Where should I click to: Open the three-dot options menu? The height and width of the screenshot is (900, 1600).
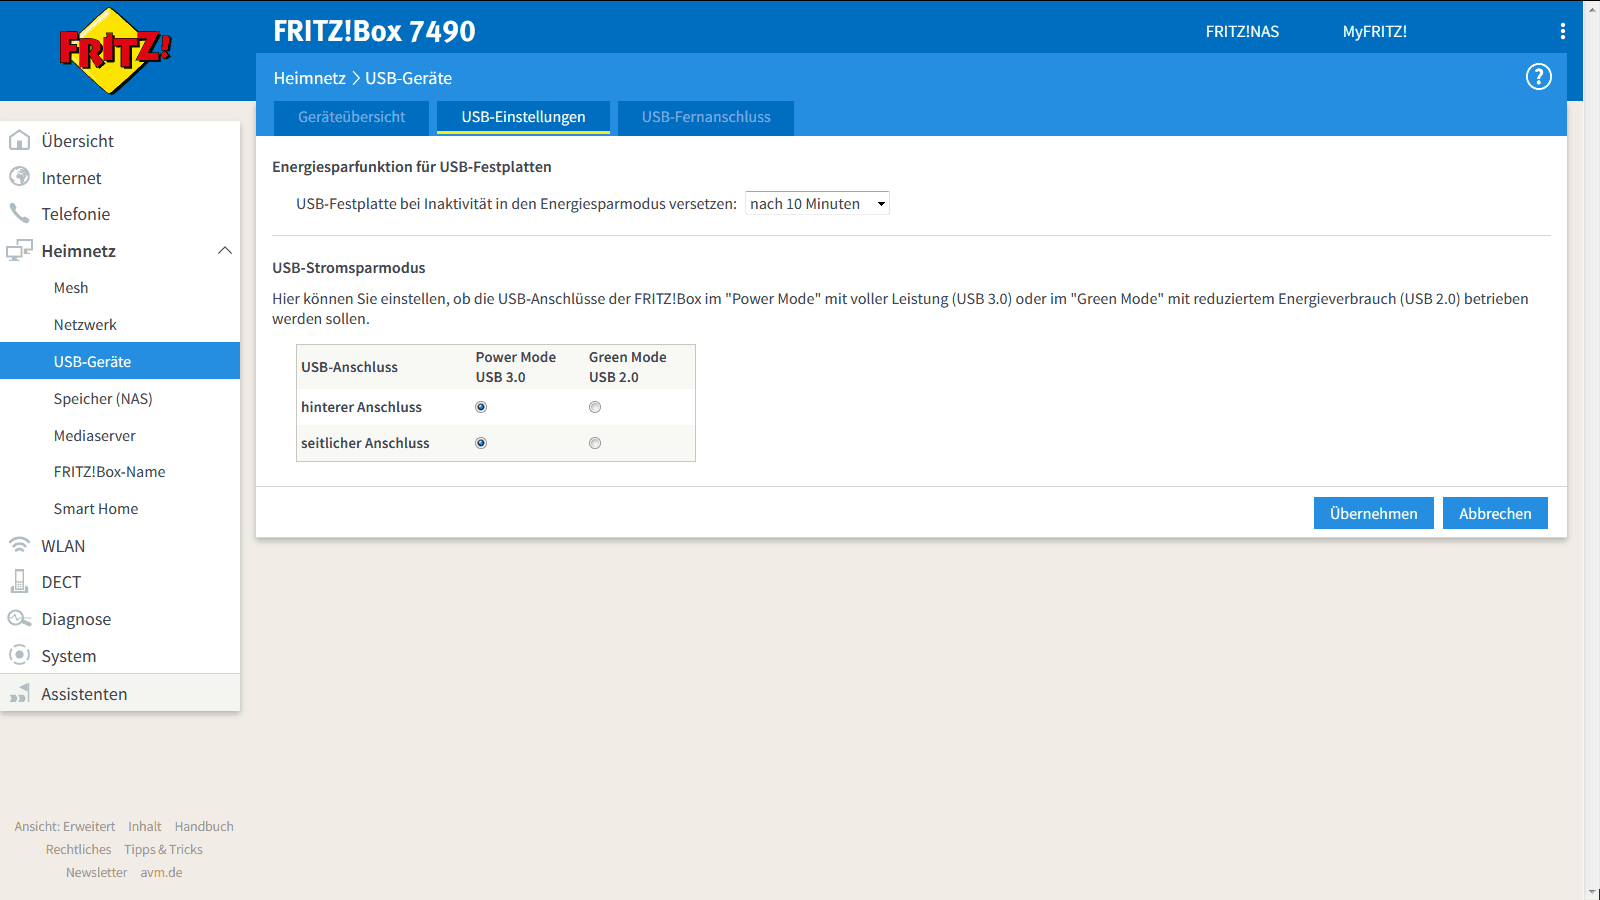tap(1562, 31)
